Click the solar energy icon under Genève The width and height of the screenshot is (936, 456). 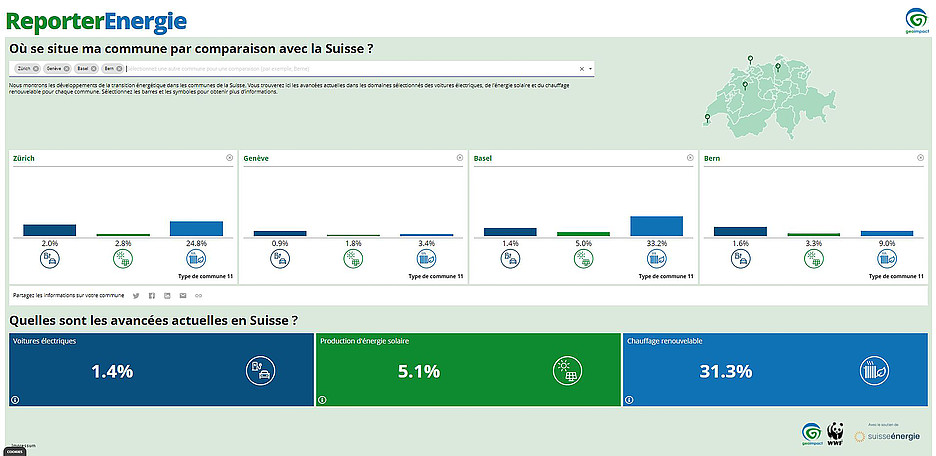coord(354,260)
